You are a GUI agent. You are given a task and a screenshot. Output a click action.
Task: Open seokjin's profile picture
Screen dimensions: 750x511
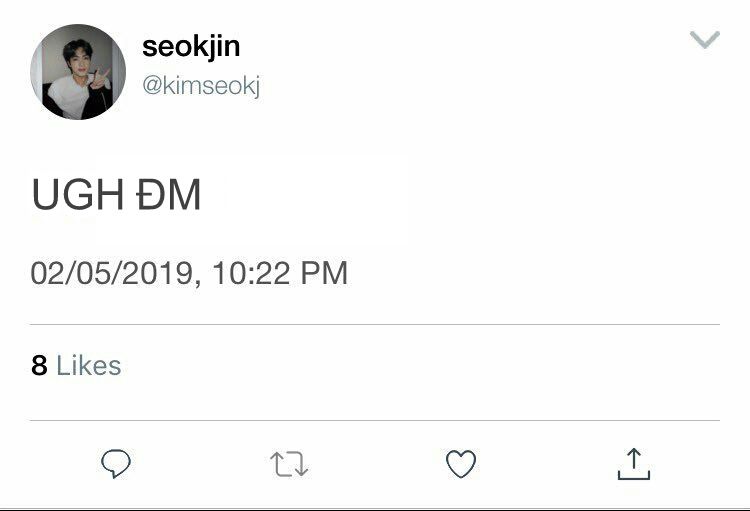point(77,73)
